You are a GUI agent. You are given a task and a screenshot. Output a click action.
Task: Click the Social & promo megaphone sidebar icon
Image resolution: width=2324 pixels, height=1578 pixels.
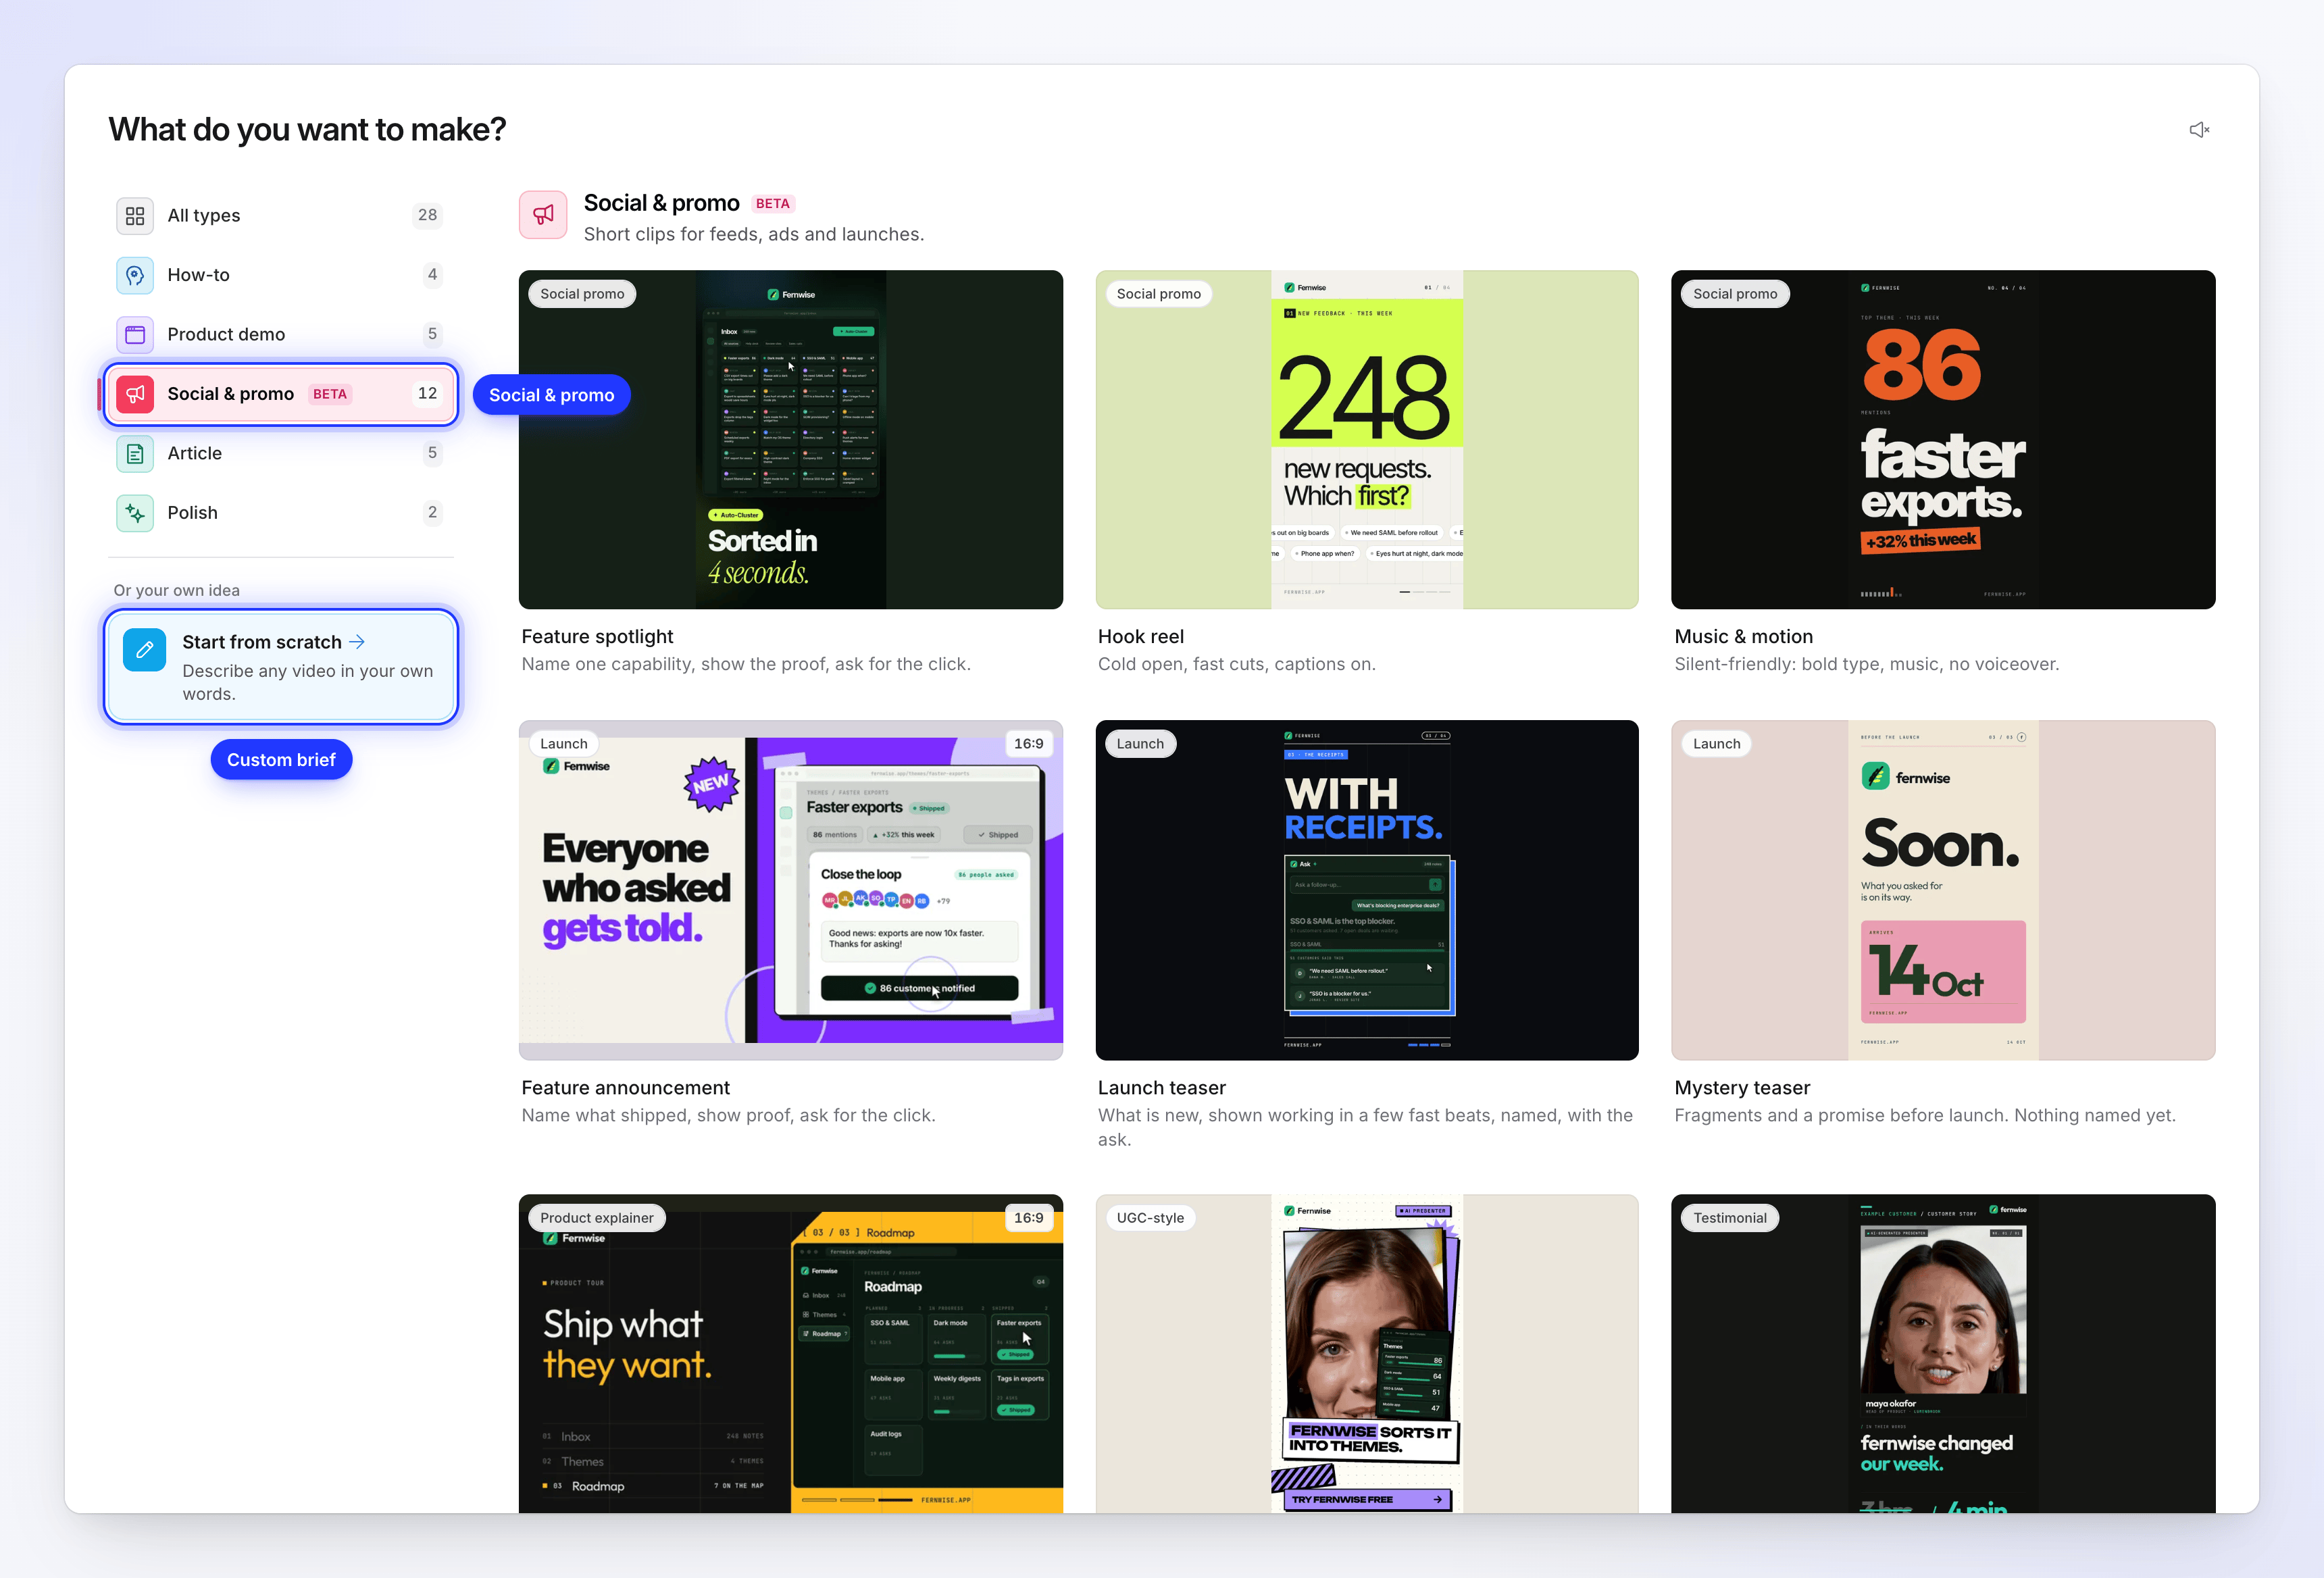point(135,394)
